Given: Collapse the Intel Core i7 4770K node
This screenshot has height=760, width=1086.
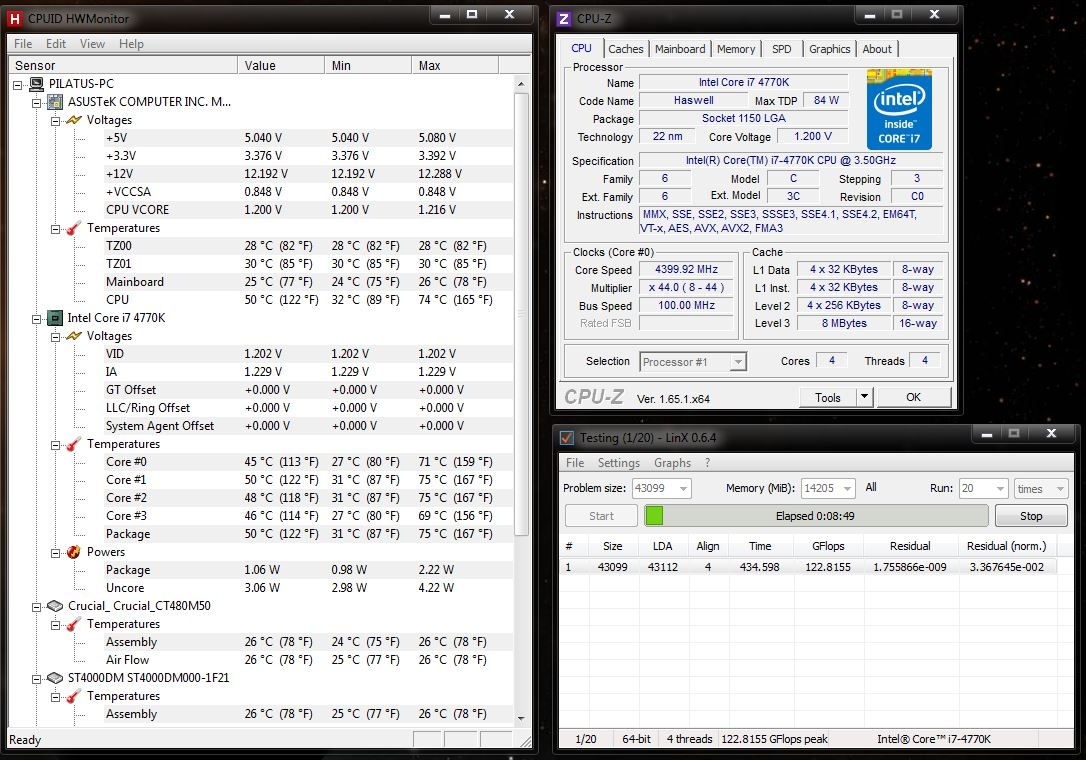Looking at the screenshot, I should [x=36, y=319].
